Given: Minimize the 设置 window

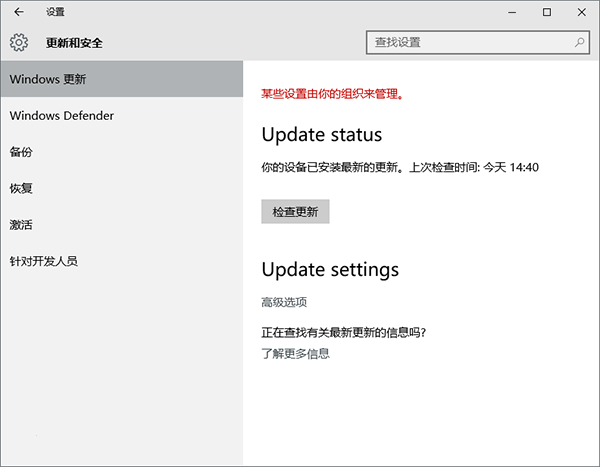Looking at the screenshot, I should [512, 12].
